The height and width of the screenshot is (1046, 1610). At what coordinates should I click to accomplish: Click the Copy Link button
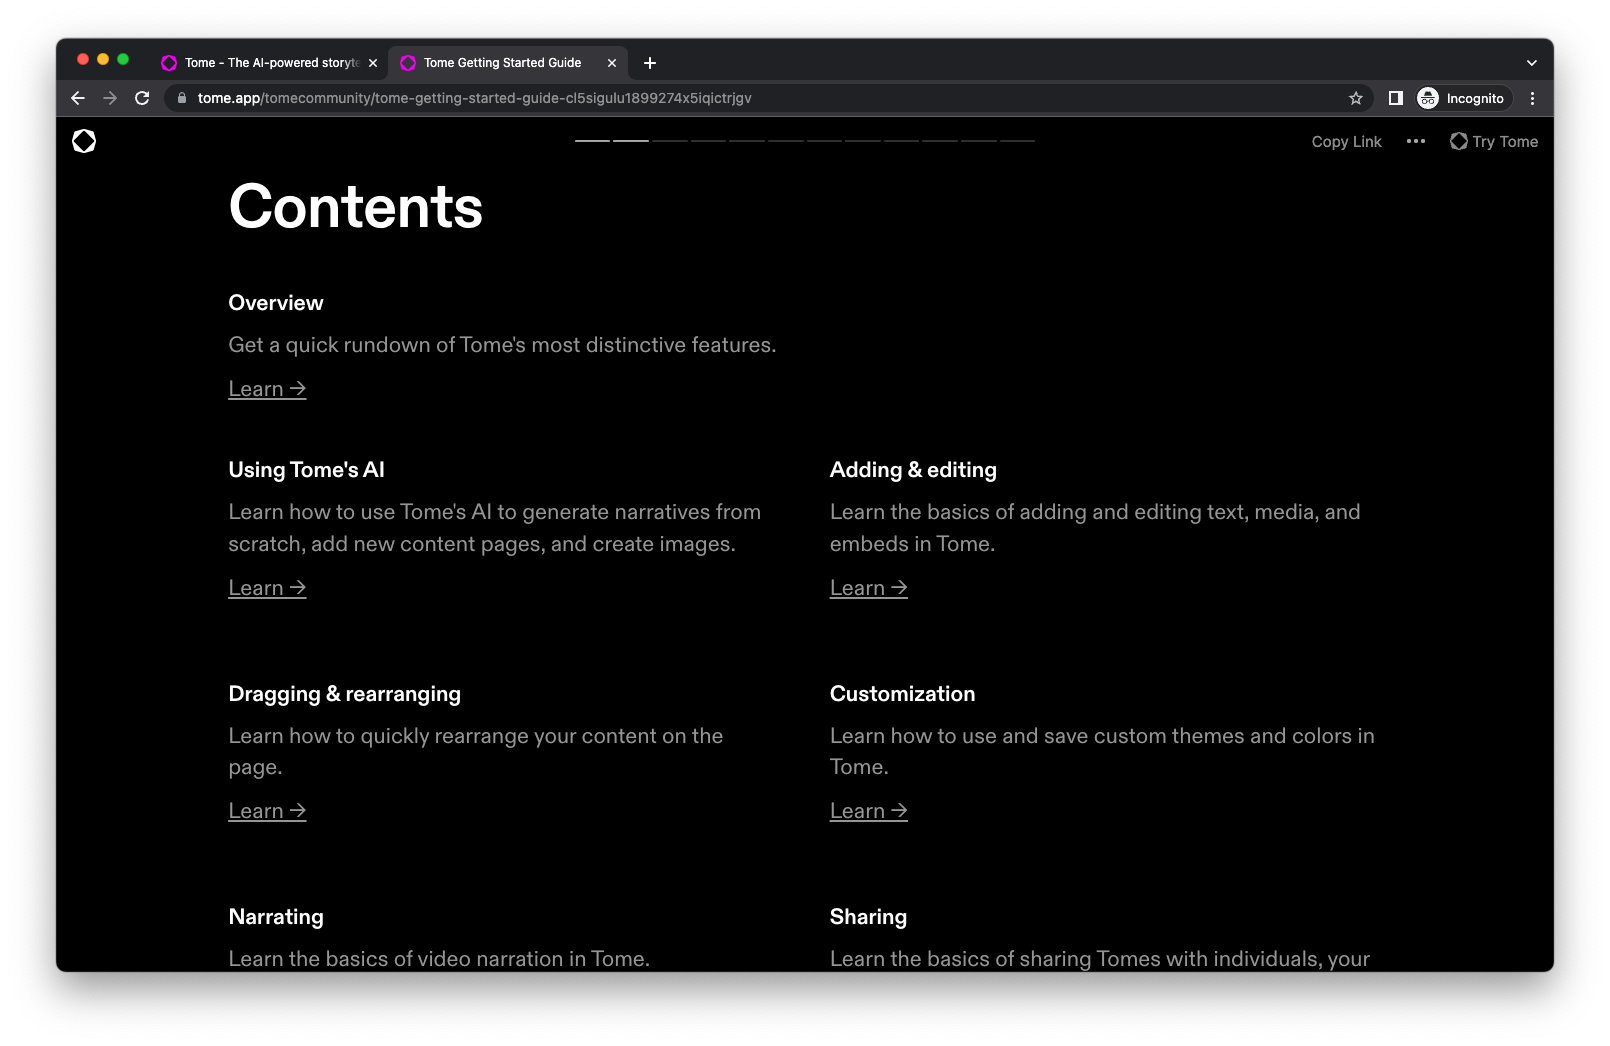(x=1346, y=142)
